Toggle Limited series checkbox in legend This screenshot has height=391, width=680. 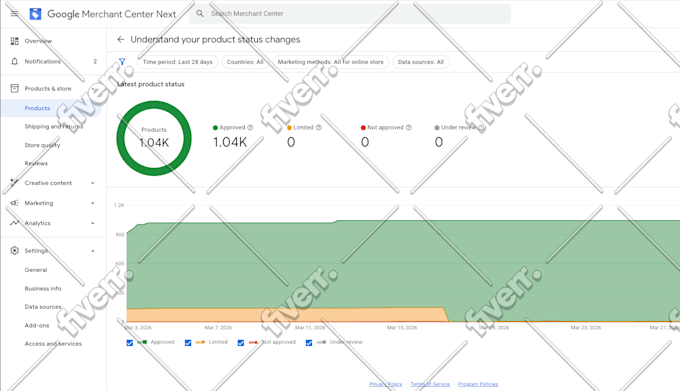pos(188,342)
